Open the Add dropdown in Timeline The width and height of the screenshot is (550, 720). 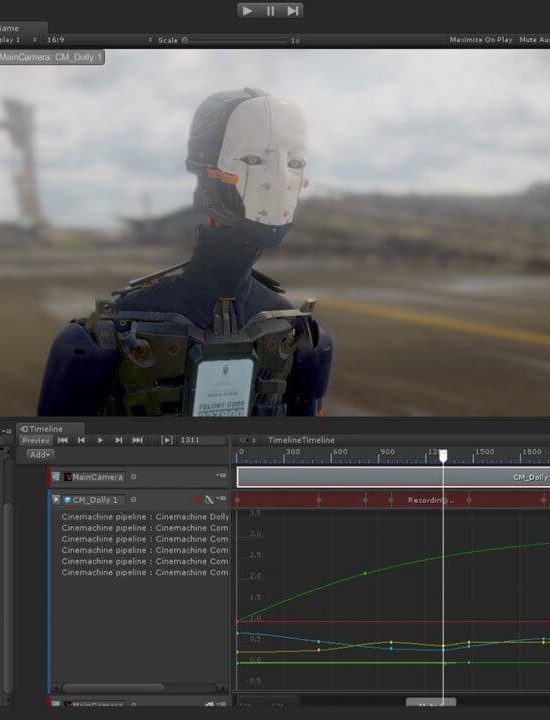point(40,454)
